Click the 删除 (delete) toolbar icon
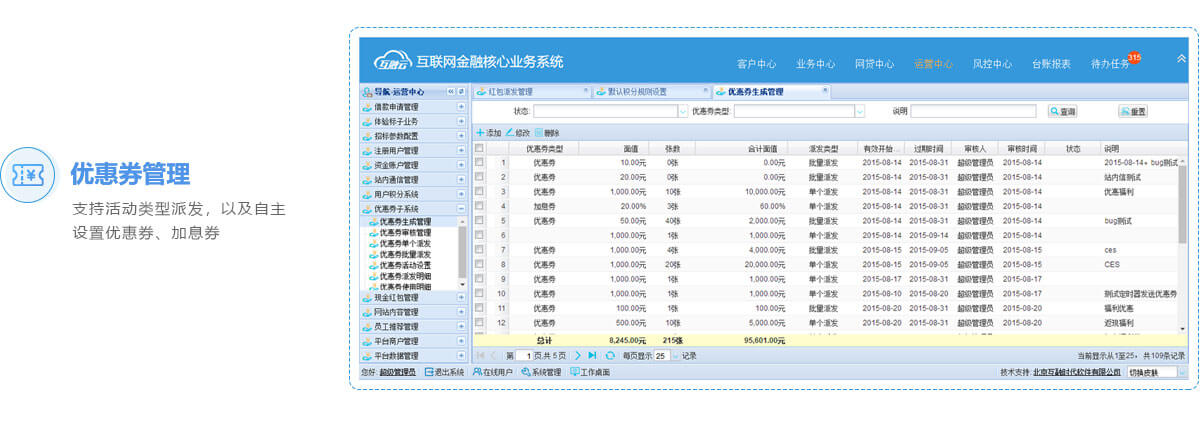1200x428 pixels. click(539, 133)
